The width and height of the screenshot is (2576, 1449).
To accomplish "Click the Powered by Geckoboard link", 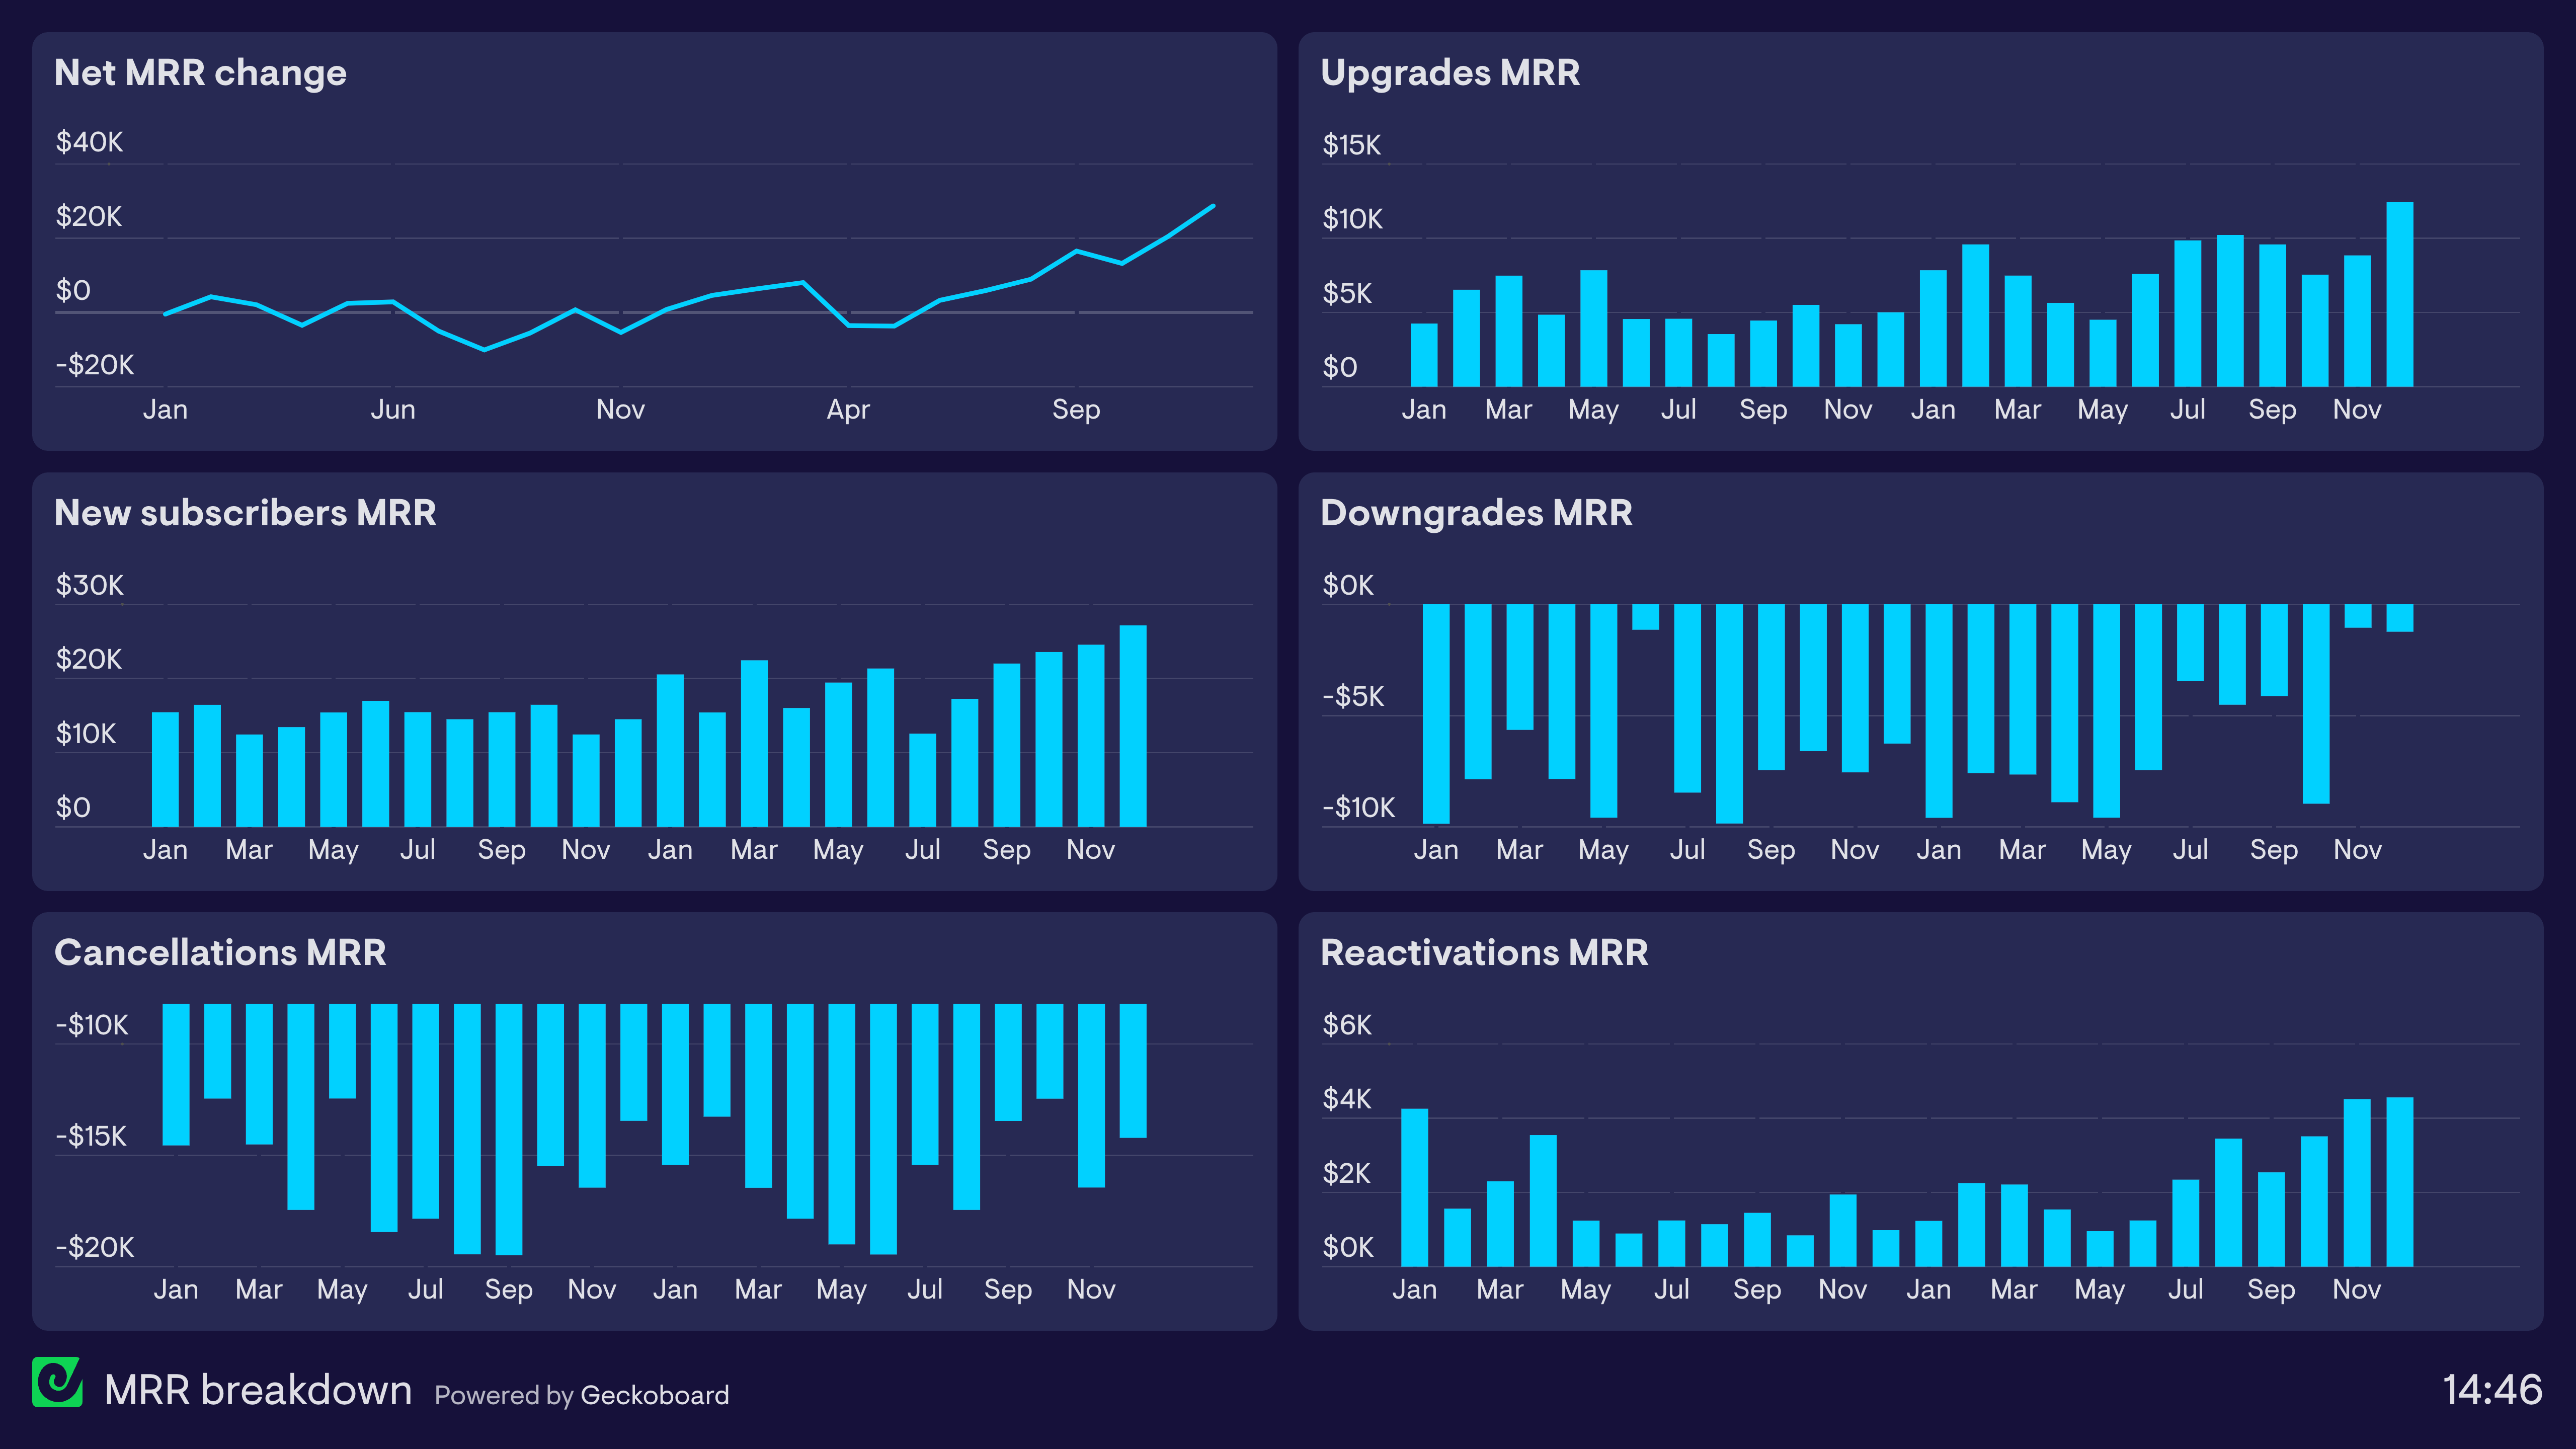I will click(x=581, y=1395).
